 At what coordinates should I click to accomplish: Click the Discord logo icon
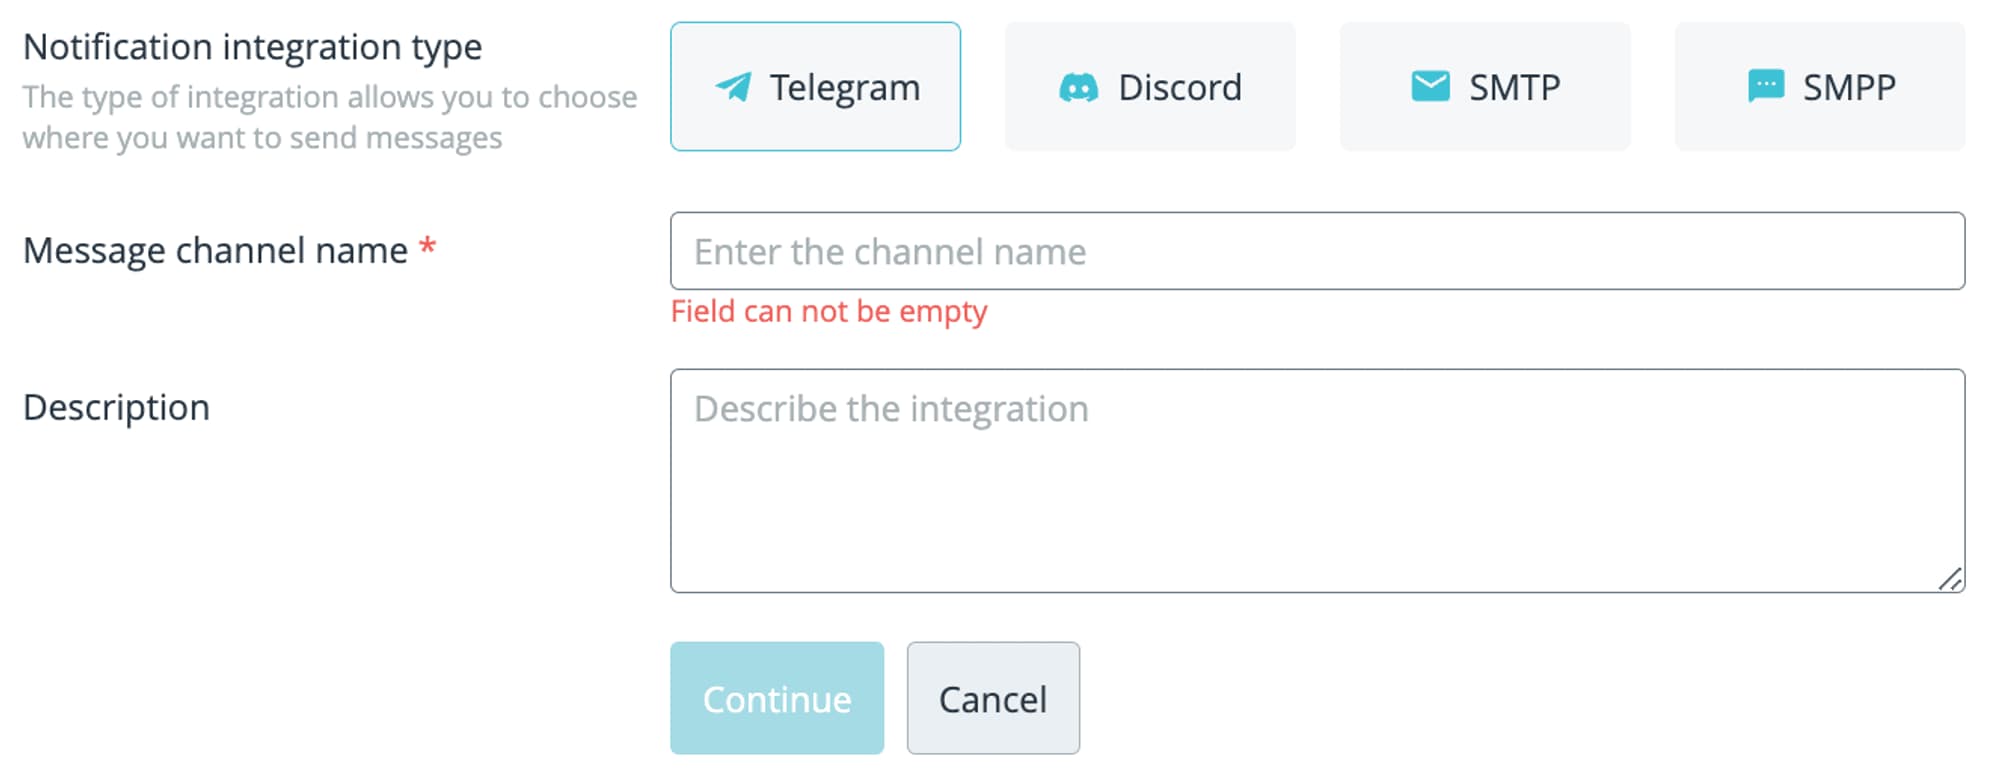[1078, 88]
